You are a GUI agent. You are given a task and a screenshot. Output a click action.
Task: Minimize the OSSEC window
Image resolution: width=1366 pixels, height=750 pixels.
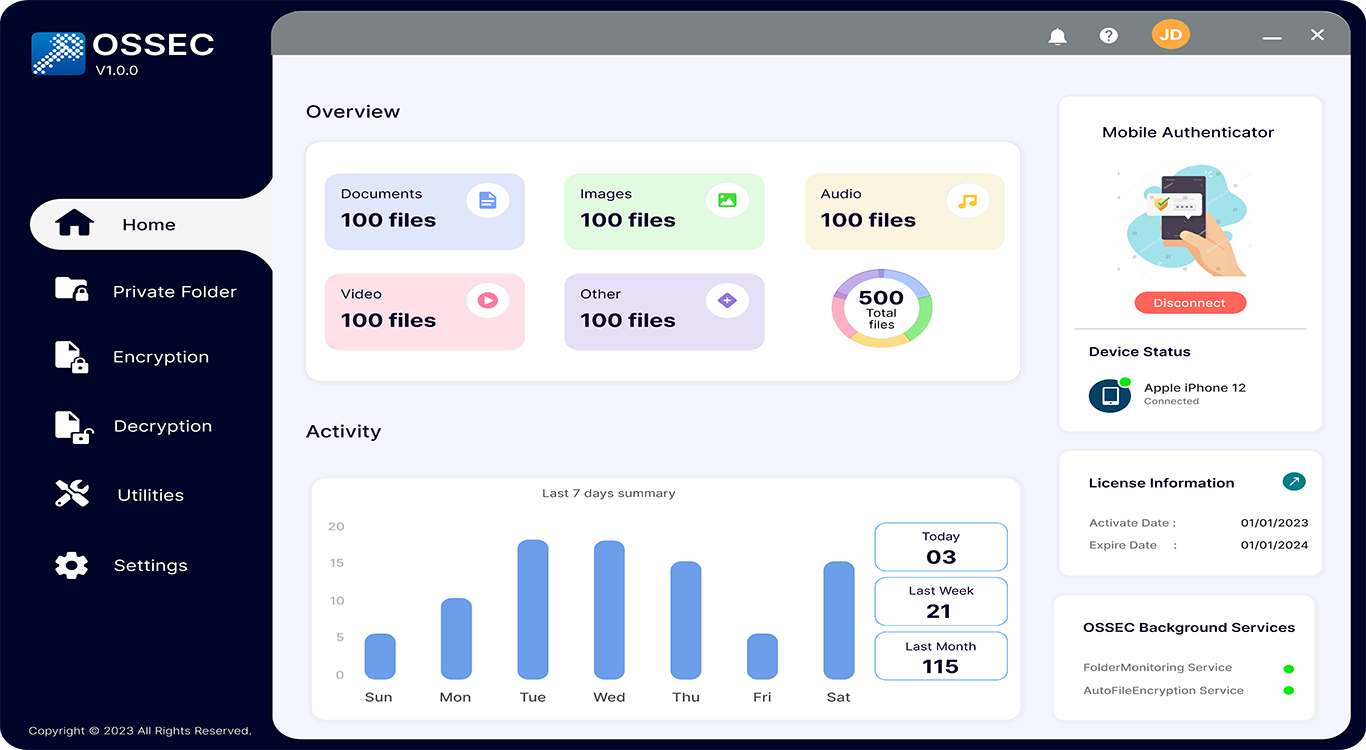[x=1272, y=36]
